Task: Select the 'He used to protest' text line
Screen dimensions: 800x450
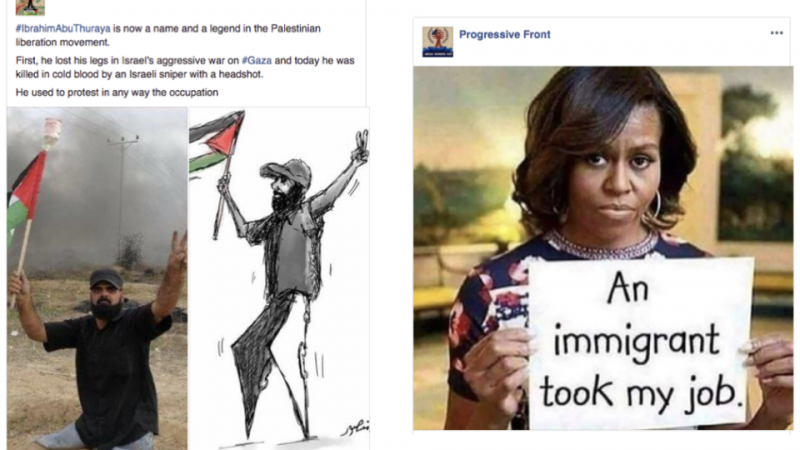Action: coord(117,93)
